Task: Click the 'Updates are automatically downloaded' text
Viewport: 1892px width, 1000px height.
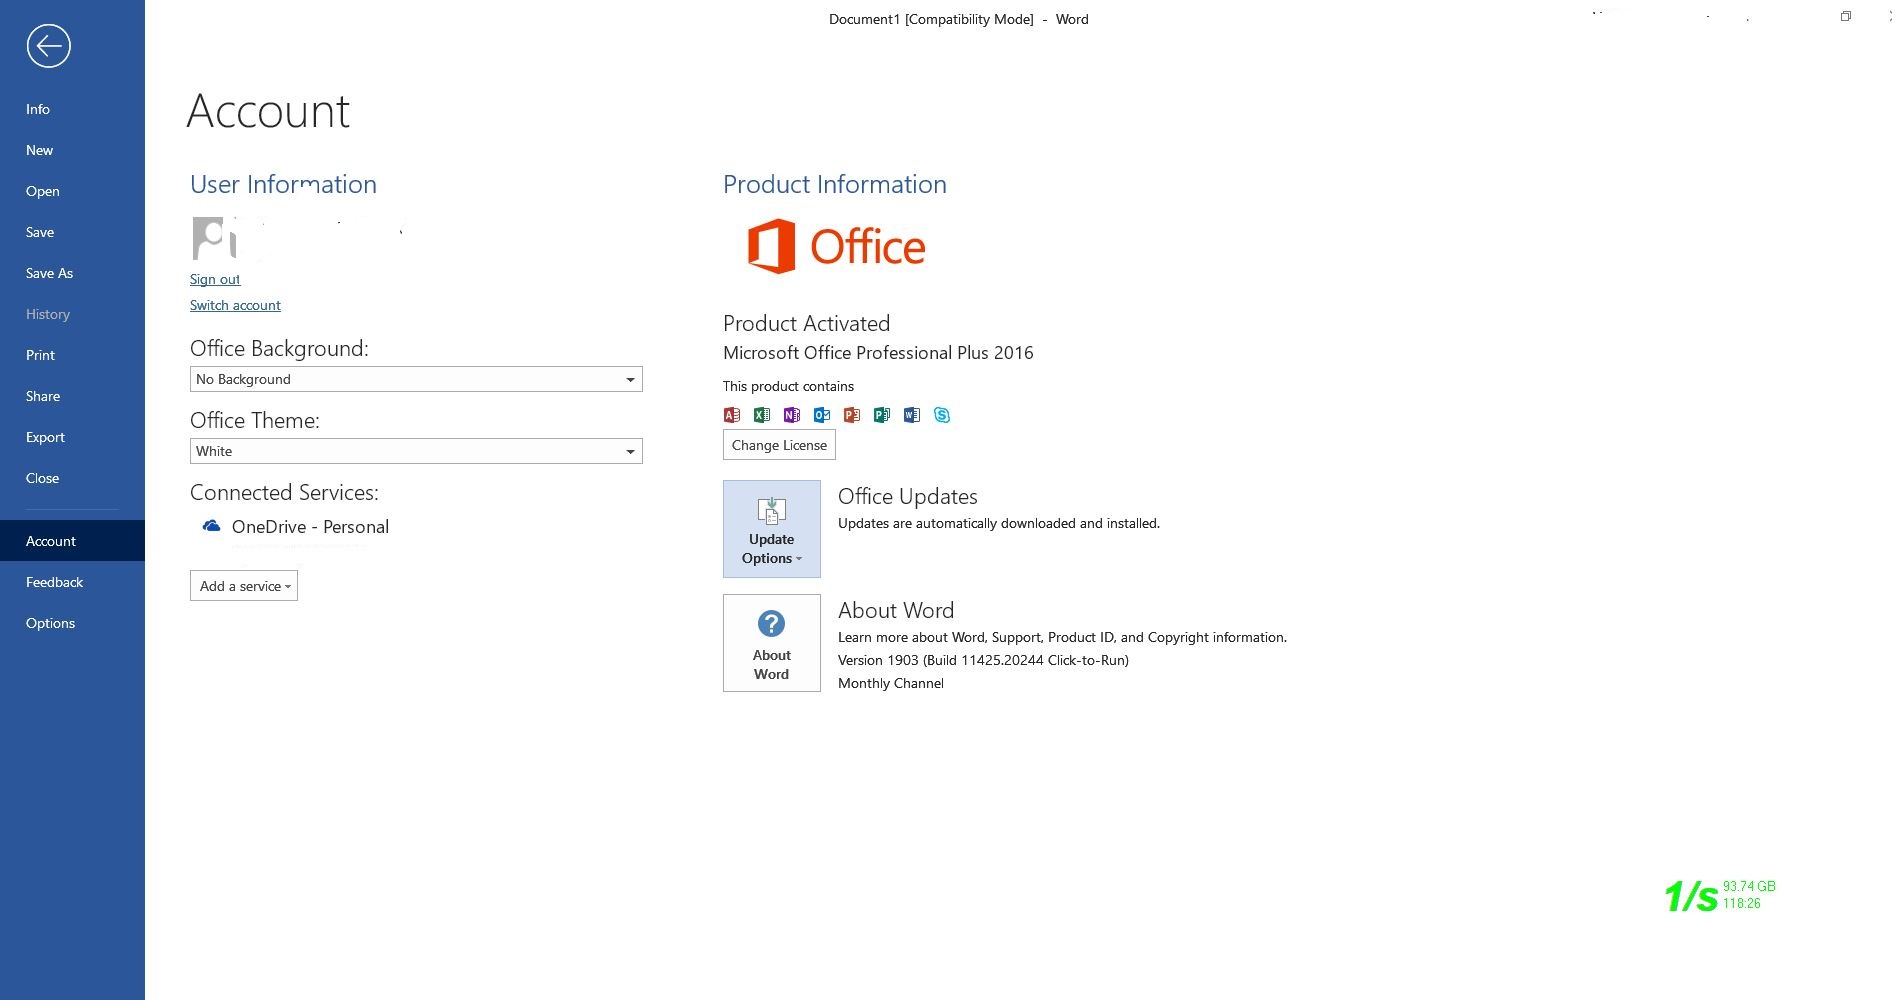Action: pyautogui.click(x=999, y=523)
